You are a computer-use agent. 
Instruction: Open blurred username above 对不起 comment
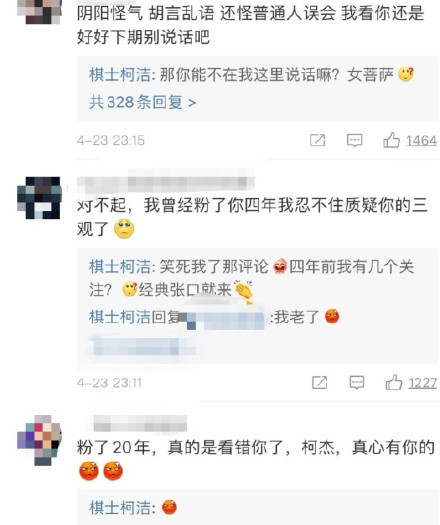[166, 182]
